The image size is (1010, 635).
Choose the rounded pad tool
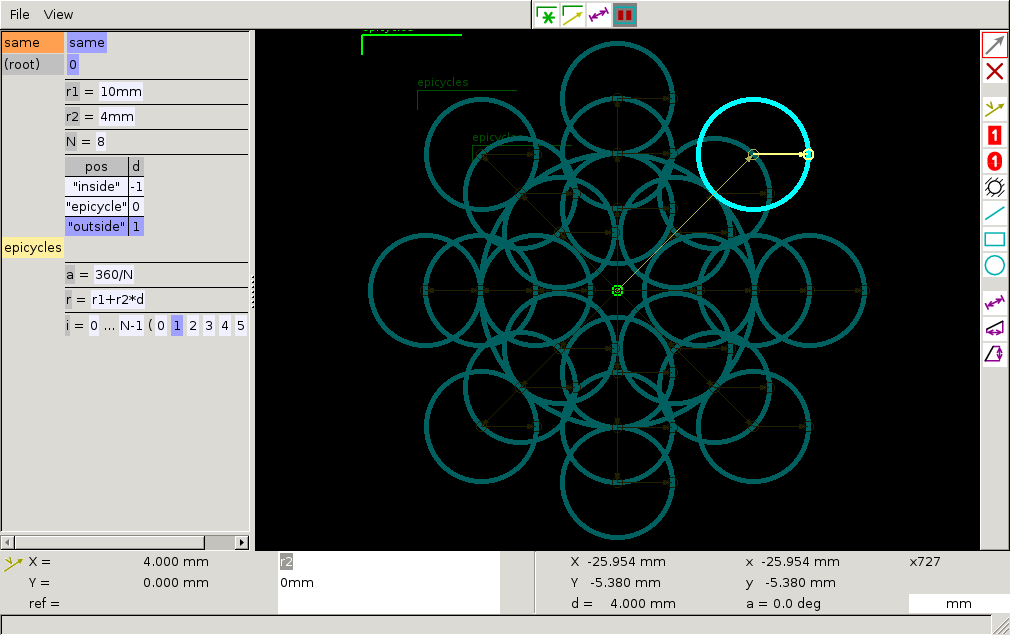pos(995,161)
